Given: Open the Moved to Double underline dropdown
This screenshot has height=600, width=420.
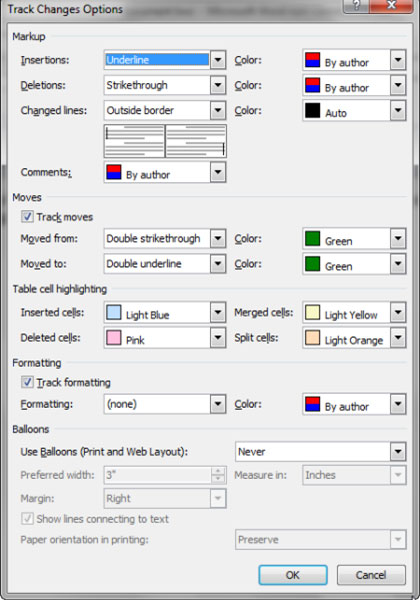Looking at the screenshot, I should point(218,264).
